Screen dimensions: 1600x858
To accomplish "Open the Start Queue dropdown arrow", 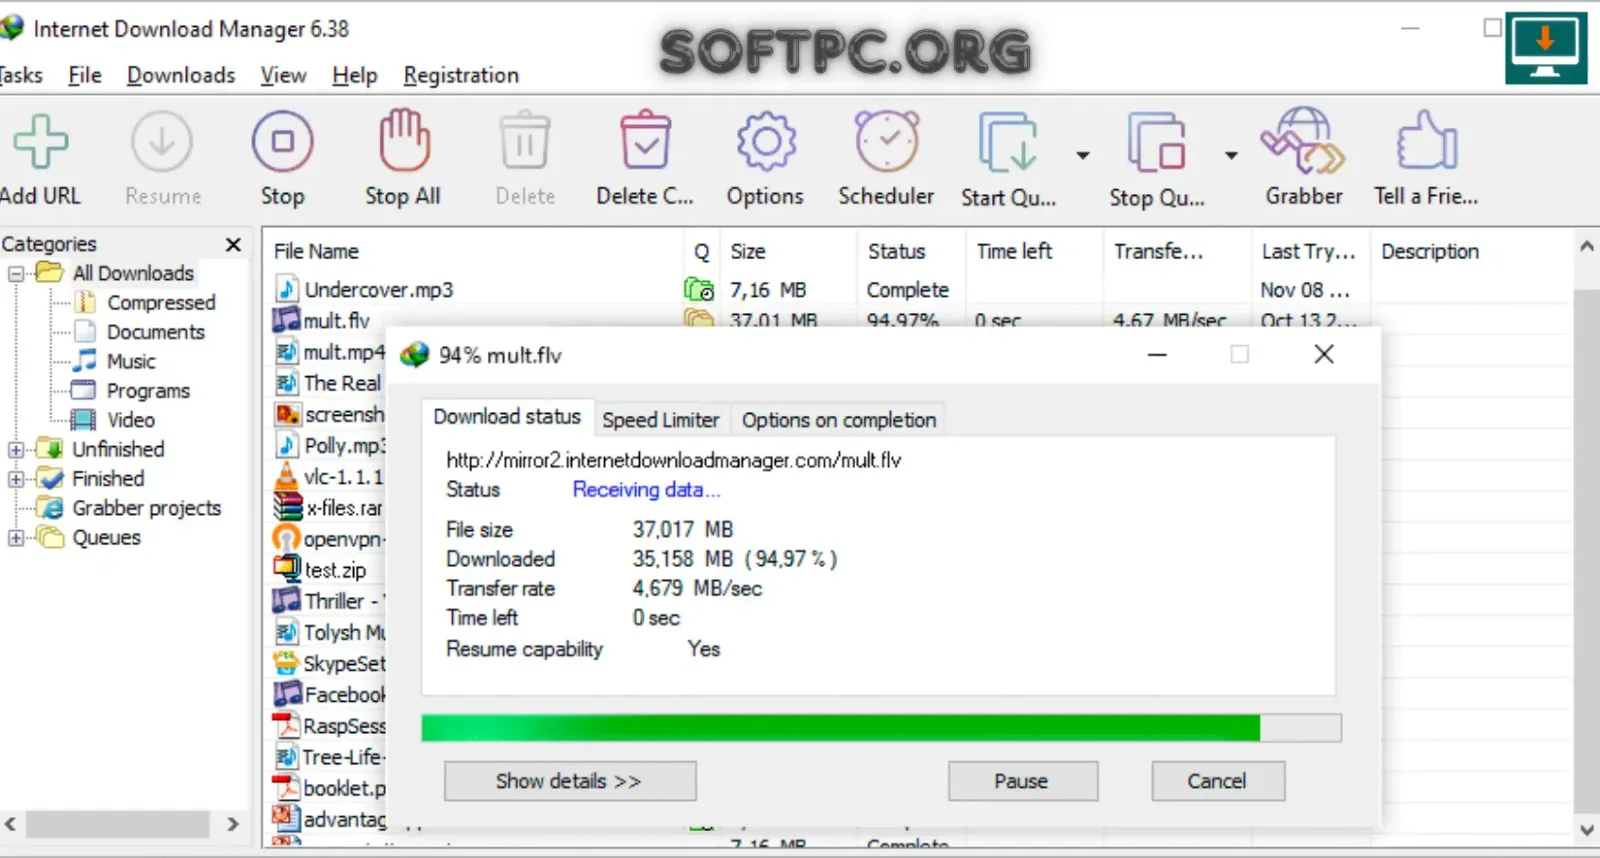I will point(1082,155).
